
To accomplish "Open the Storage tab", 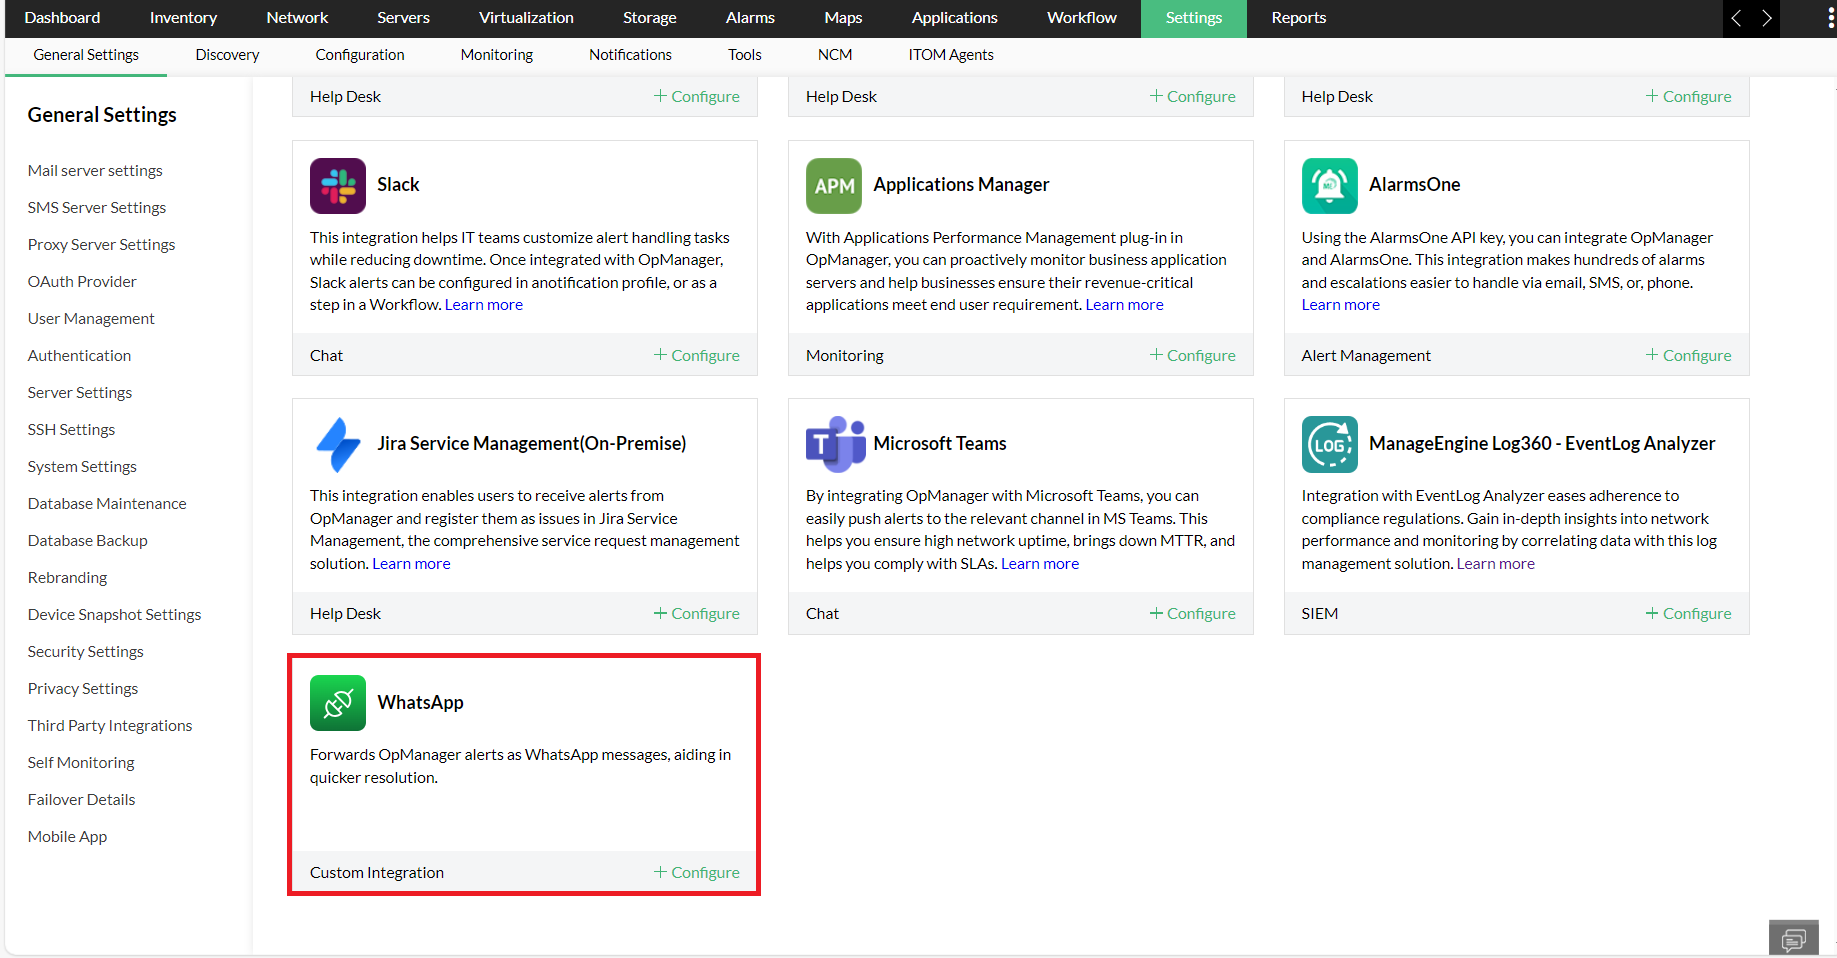I will (650, 18).
